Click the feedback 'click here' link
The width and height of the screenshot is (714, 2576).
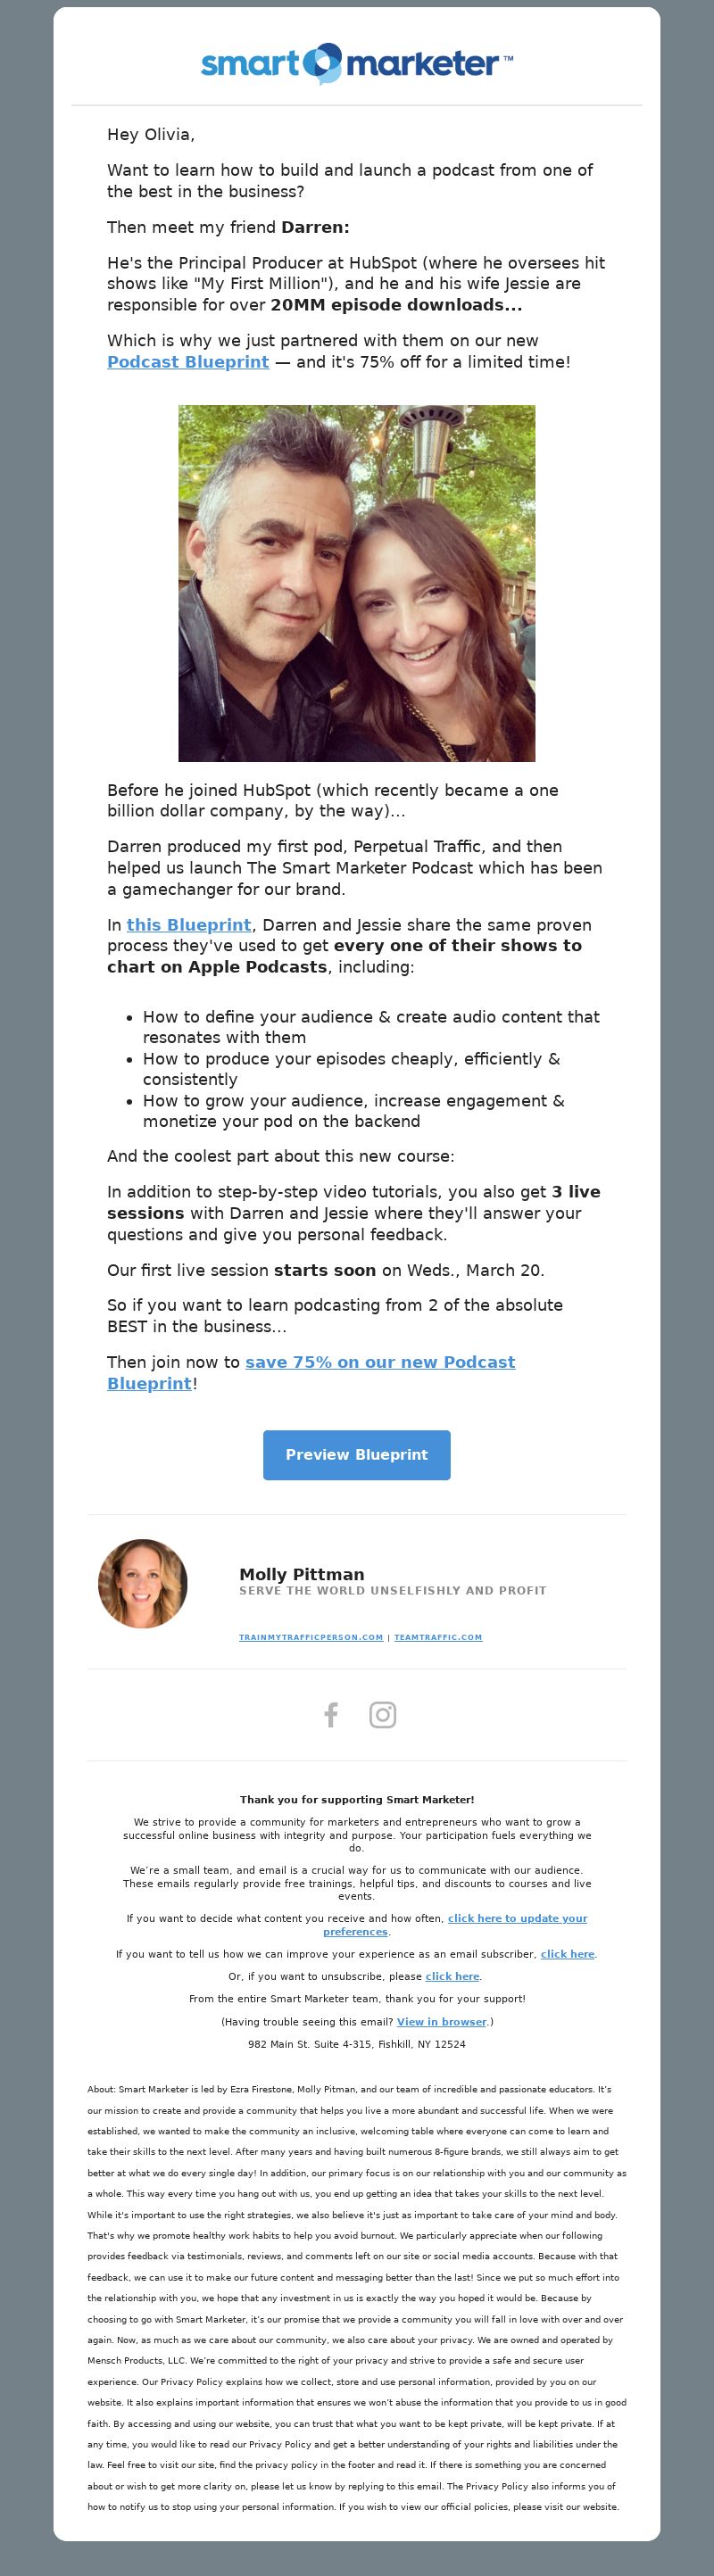coord(567,1954)
